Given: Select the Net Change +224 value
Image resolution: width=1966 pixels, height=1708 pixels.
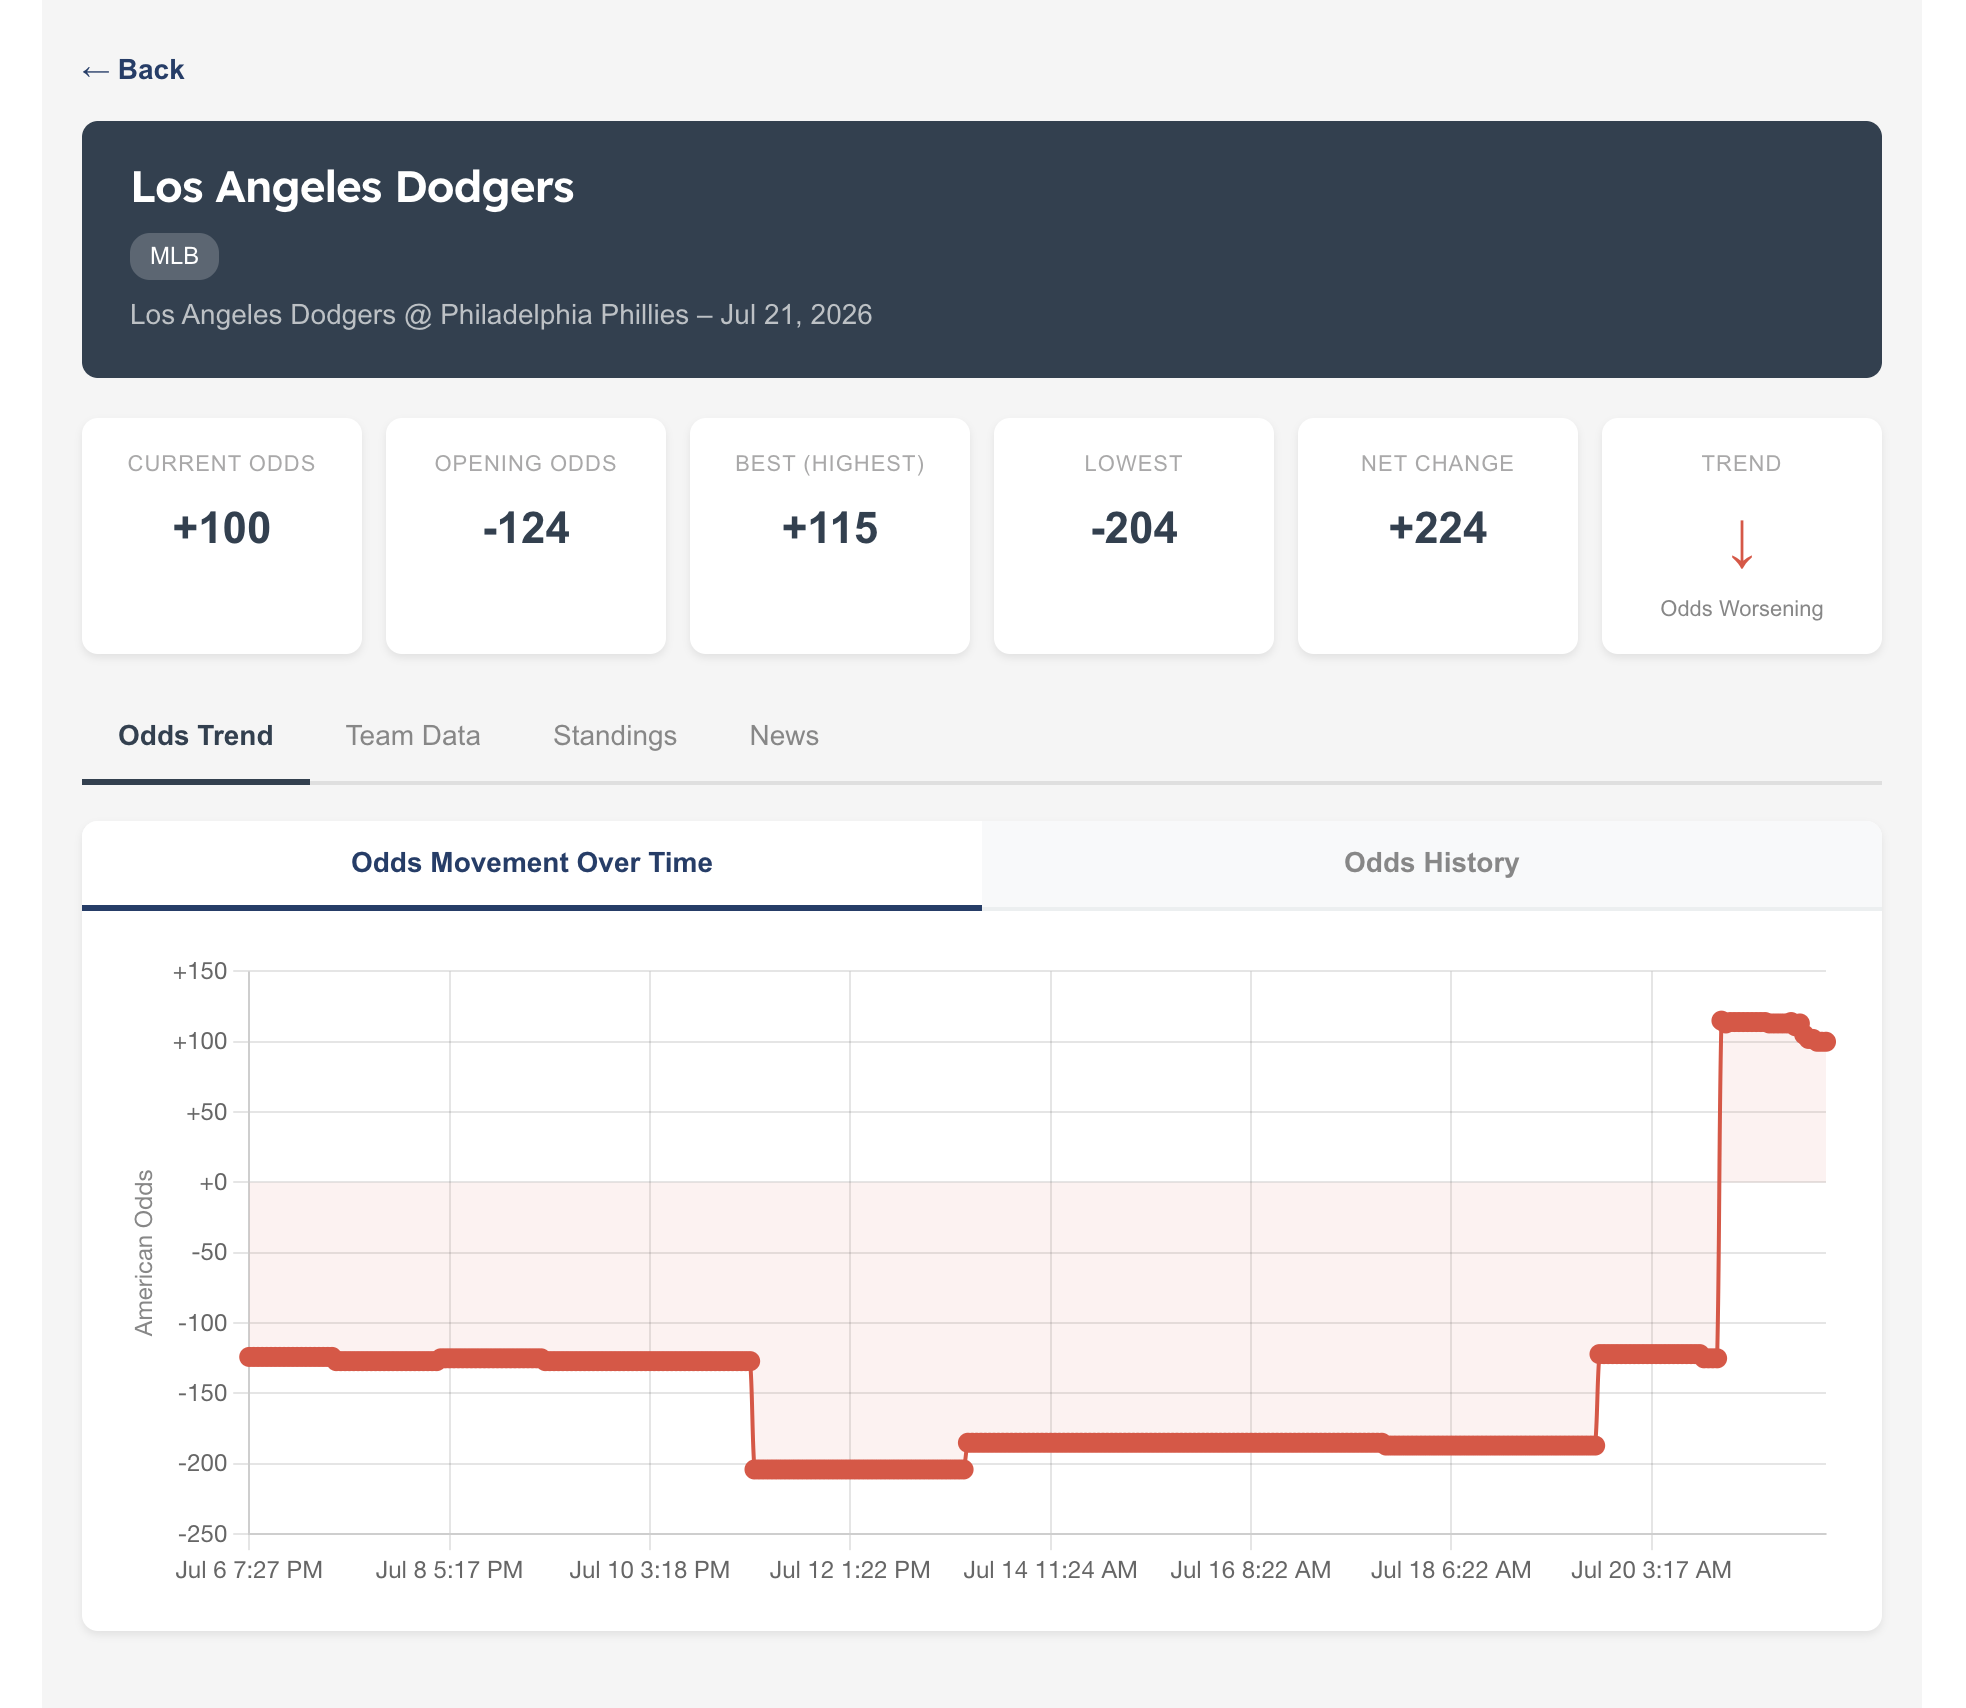Looking at the screenshot, I should tap(1438, 528).
